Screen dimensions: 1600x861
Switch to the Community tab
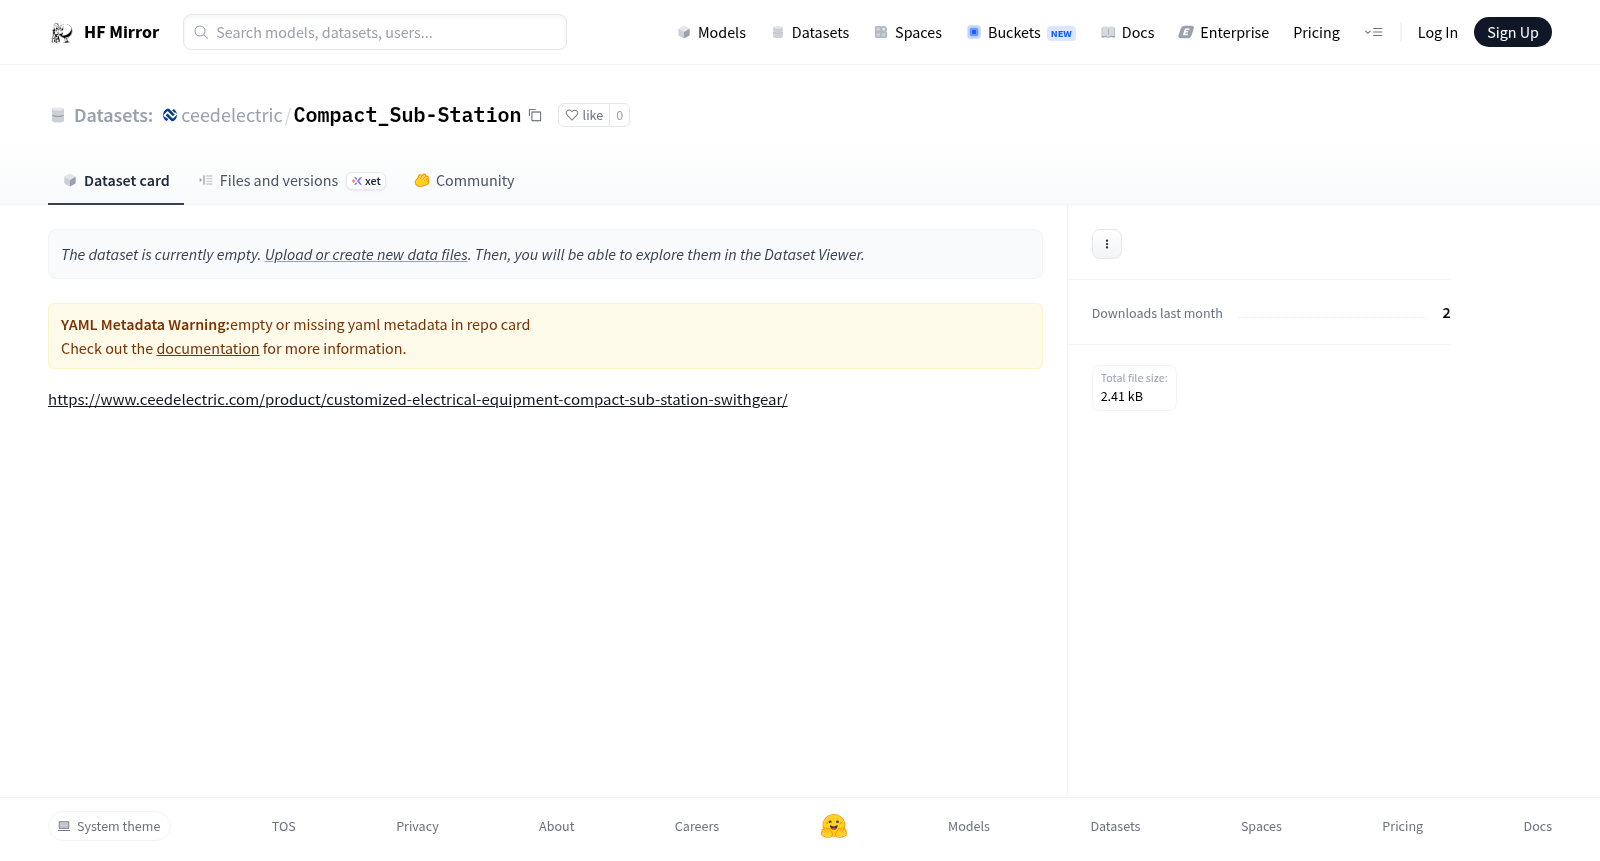pos(464,181)
